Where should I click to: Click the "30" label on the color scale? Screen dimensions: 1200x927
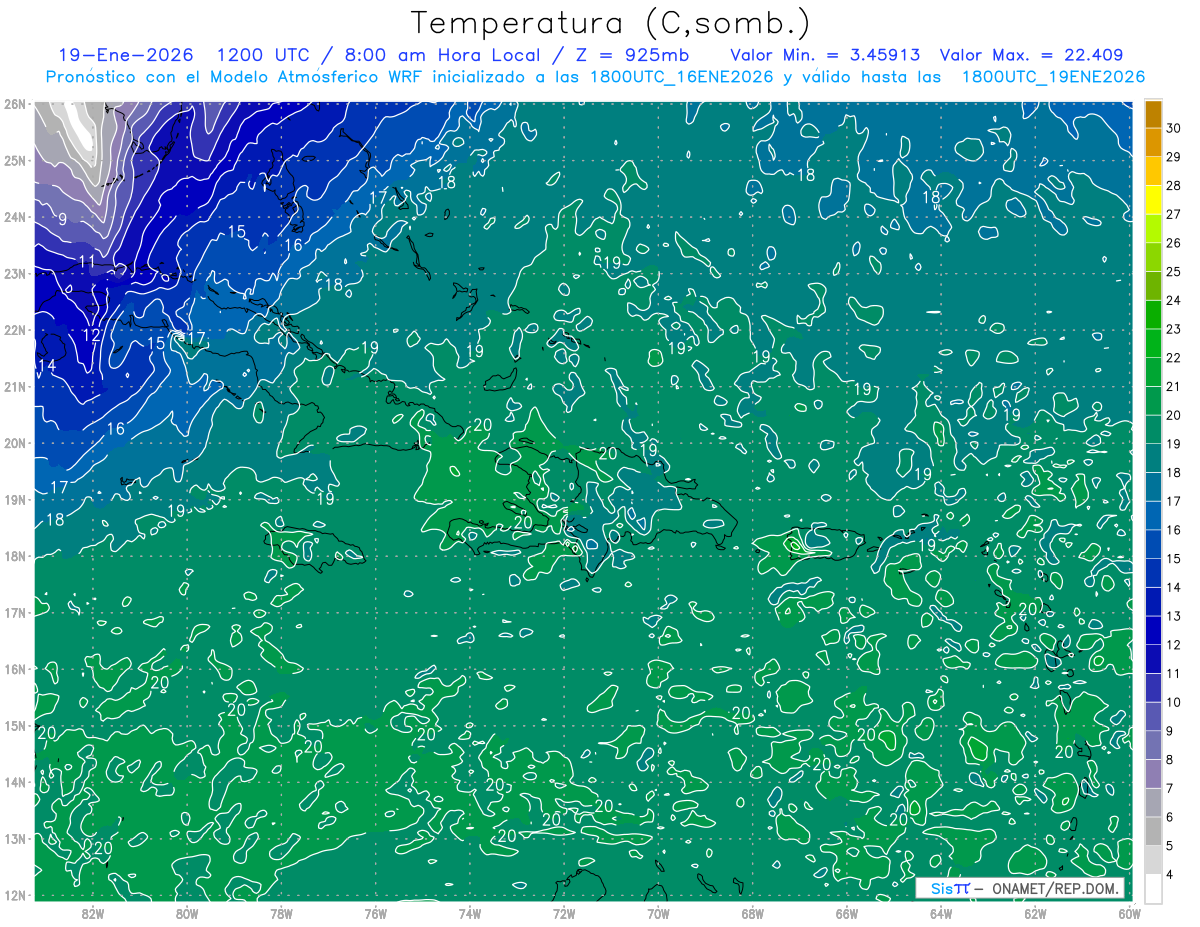tap(1174, 128)
